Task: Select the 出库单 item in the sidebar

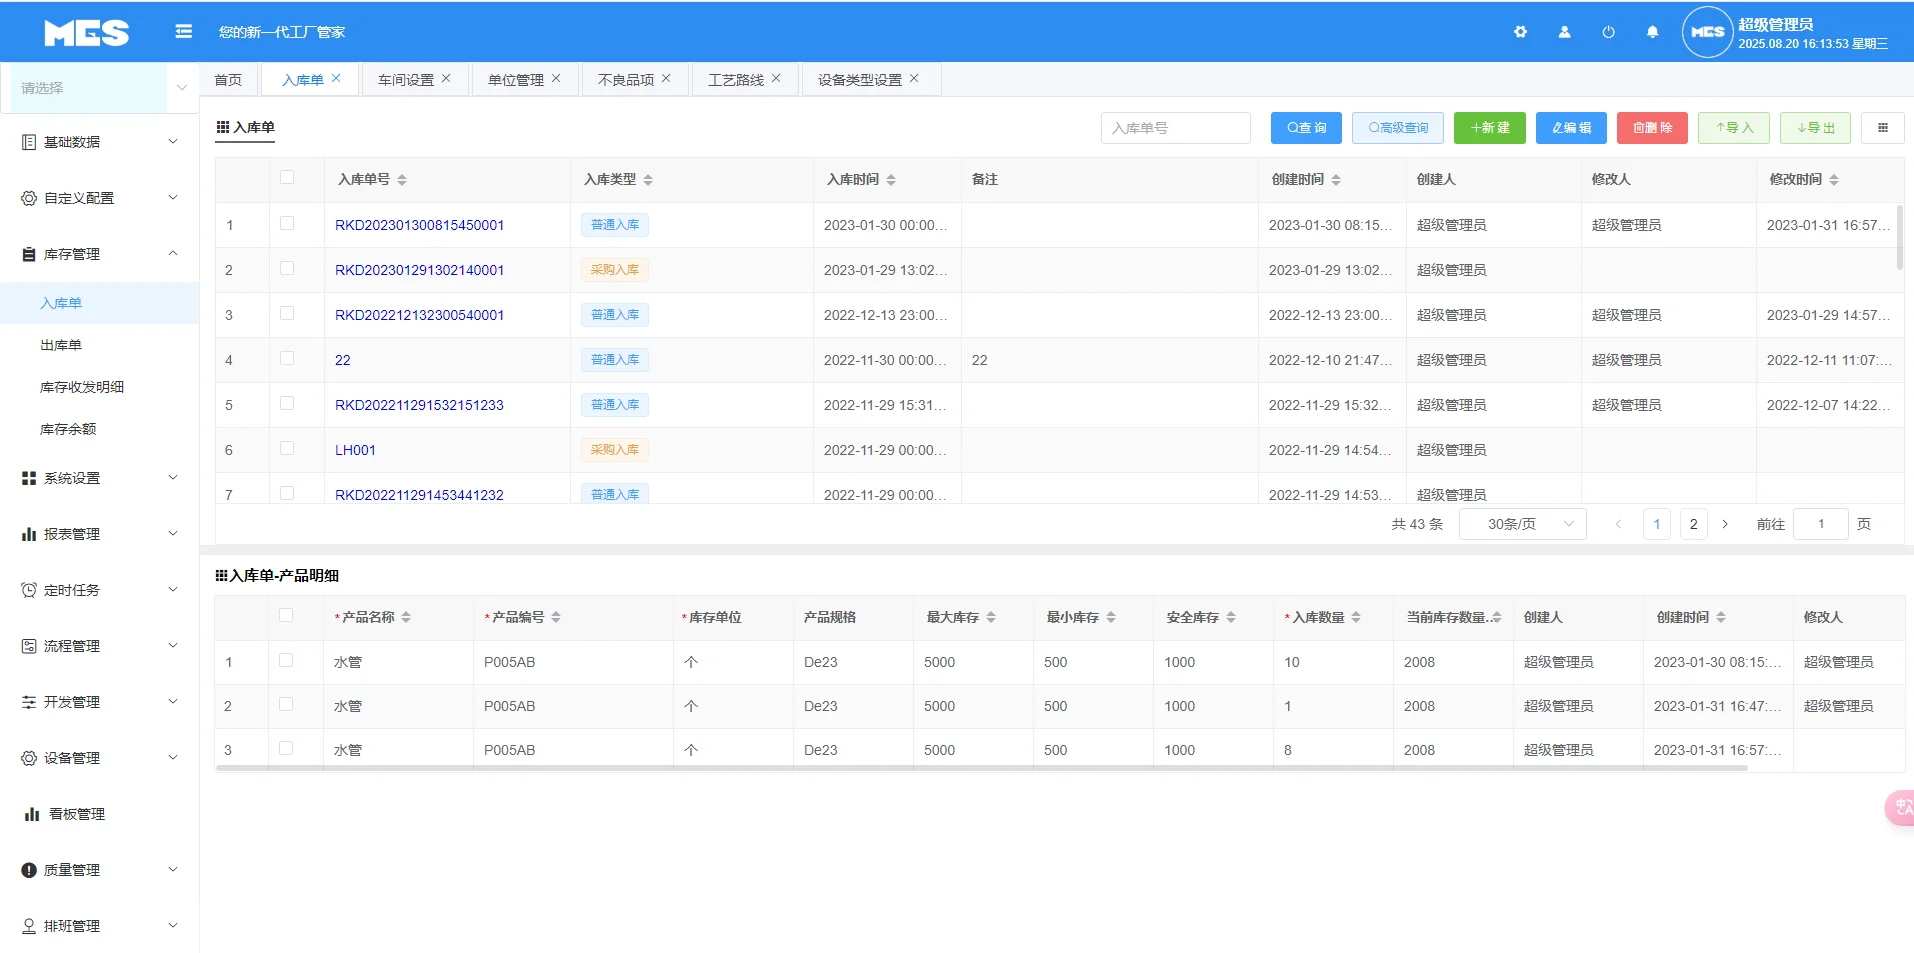Action: (x=61, y=344)
